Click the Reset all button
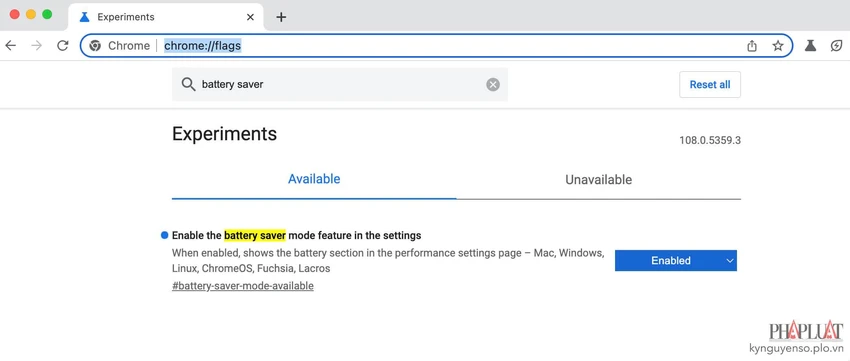Screen dimensions: 850x361 (710, 85)
